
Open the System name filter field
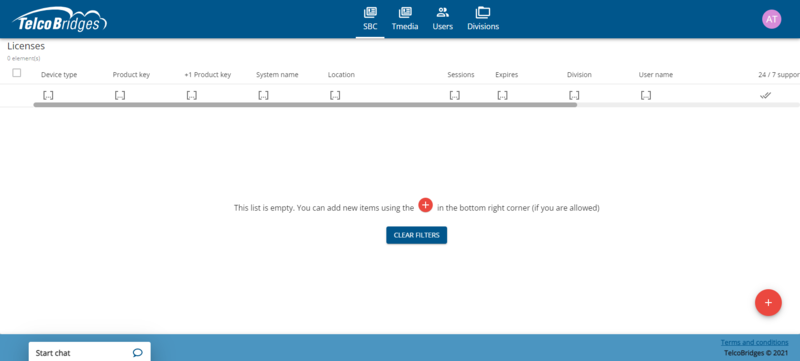tap(263, 95)
